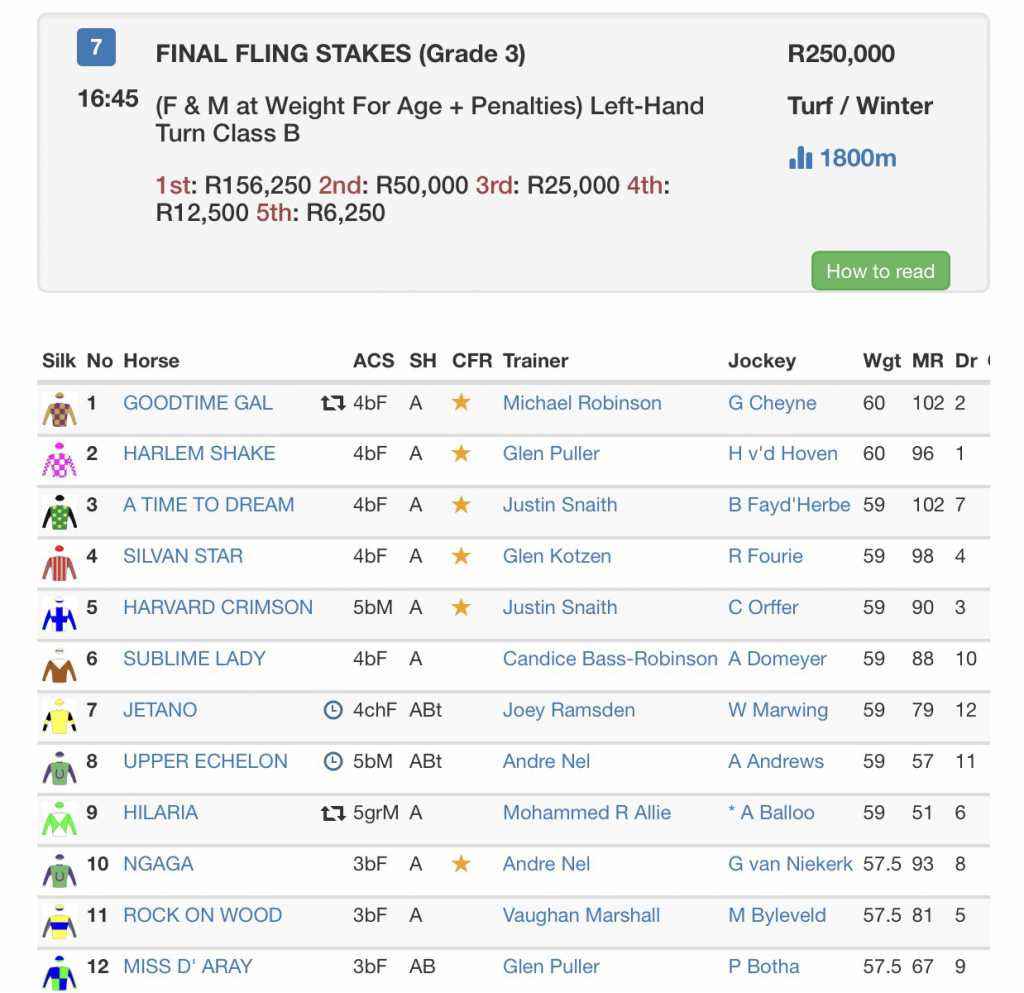1024x993 pixels.
Task: Open the MISS D' ARAY horse link
Action: tap(188, 966)
